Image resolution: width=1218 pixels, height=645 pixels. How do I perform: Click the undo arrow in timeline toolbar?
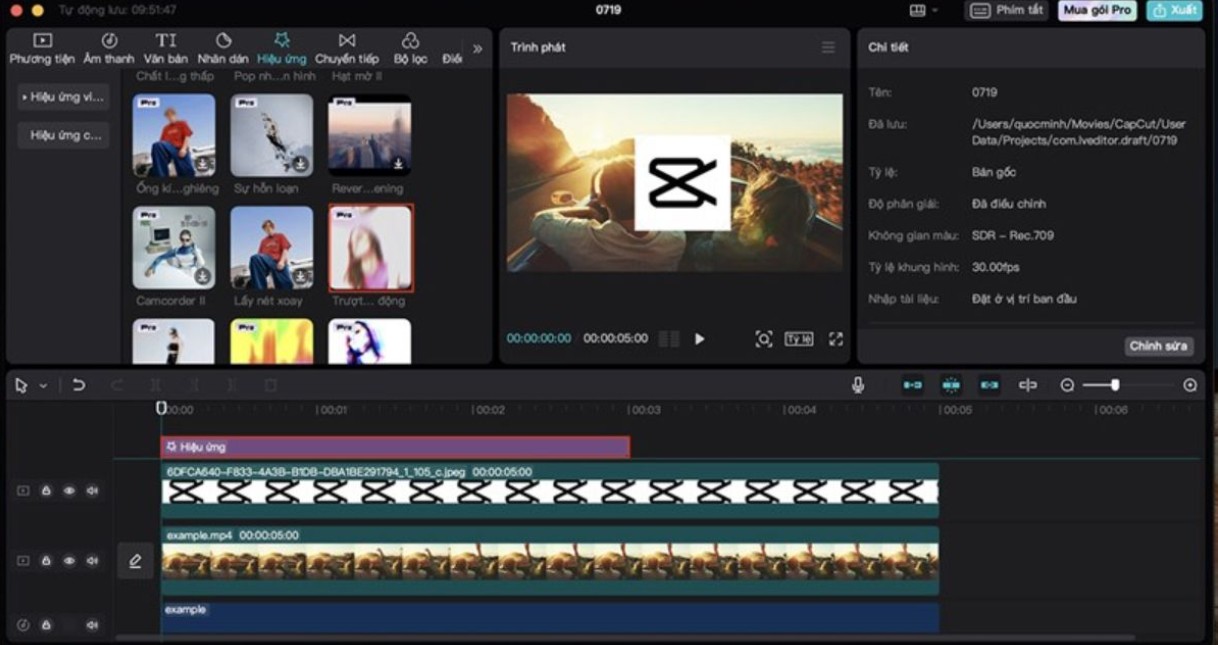79,385
